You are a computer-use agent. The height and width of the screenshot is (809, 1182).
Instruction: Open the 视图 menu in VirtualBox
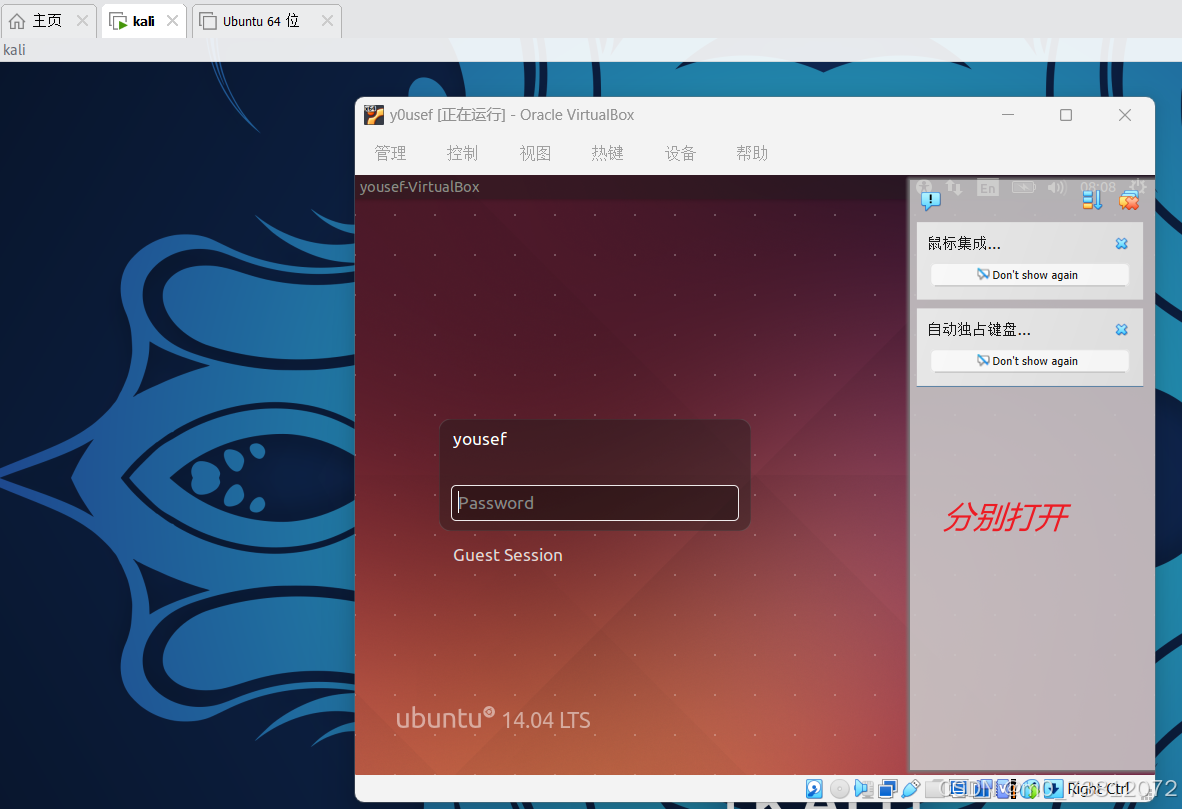[535, 153]
